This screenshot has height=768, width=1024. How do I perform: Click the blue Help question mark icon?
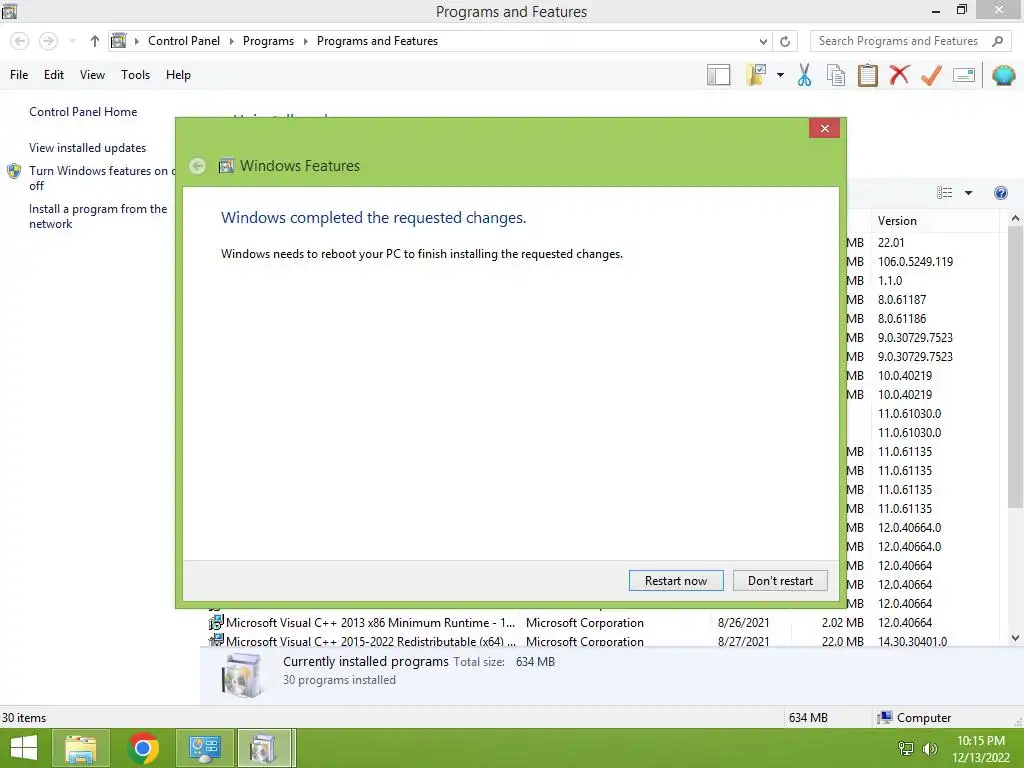[1000, 193]
